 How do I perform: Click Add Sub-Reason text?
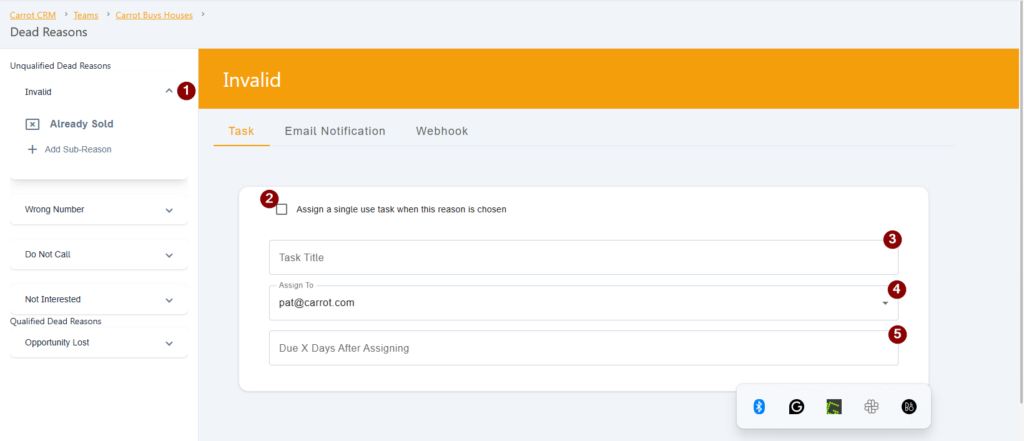[x=78, y=150]
